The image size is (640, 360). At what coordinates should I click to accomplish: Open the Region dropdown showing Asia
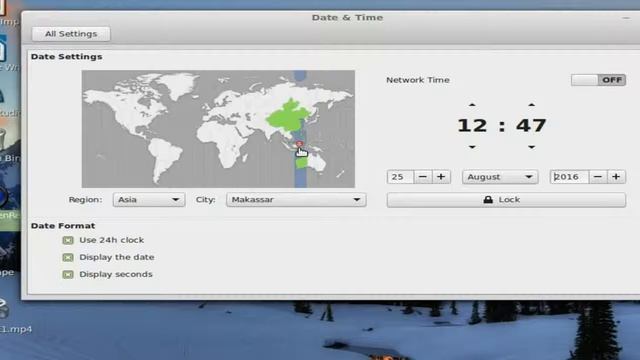149,200
